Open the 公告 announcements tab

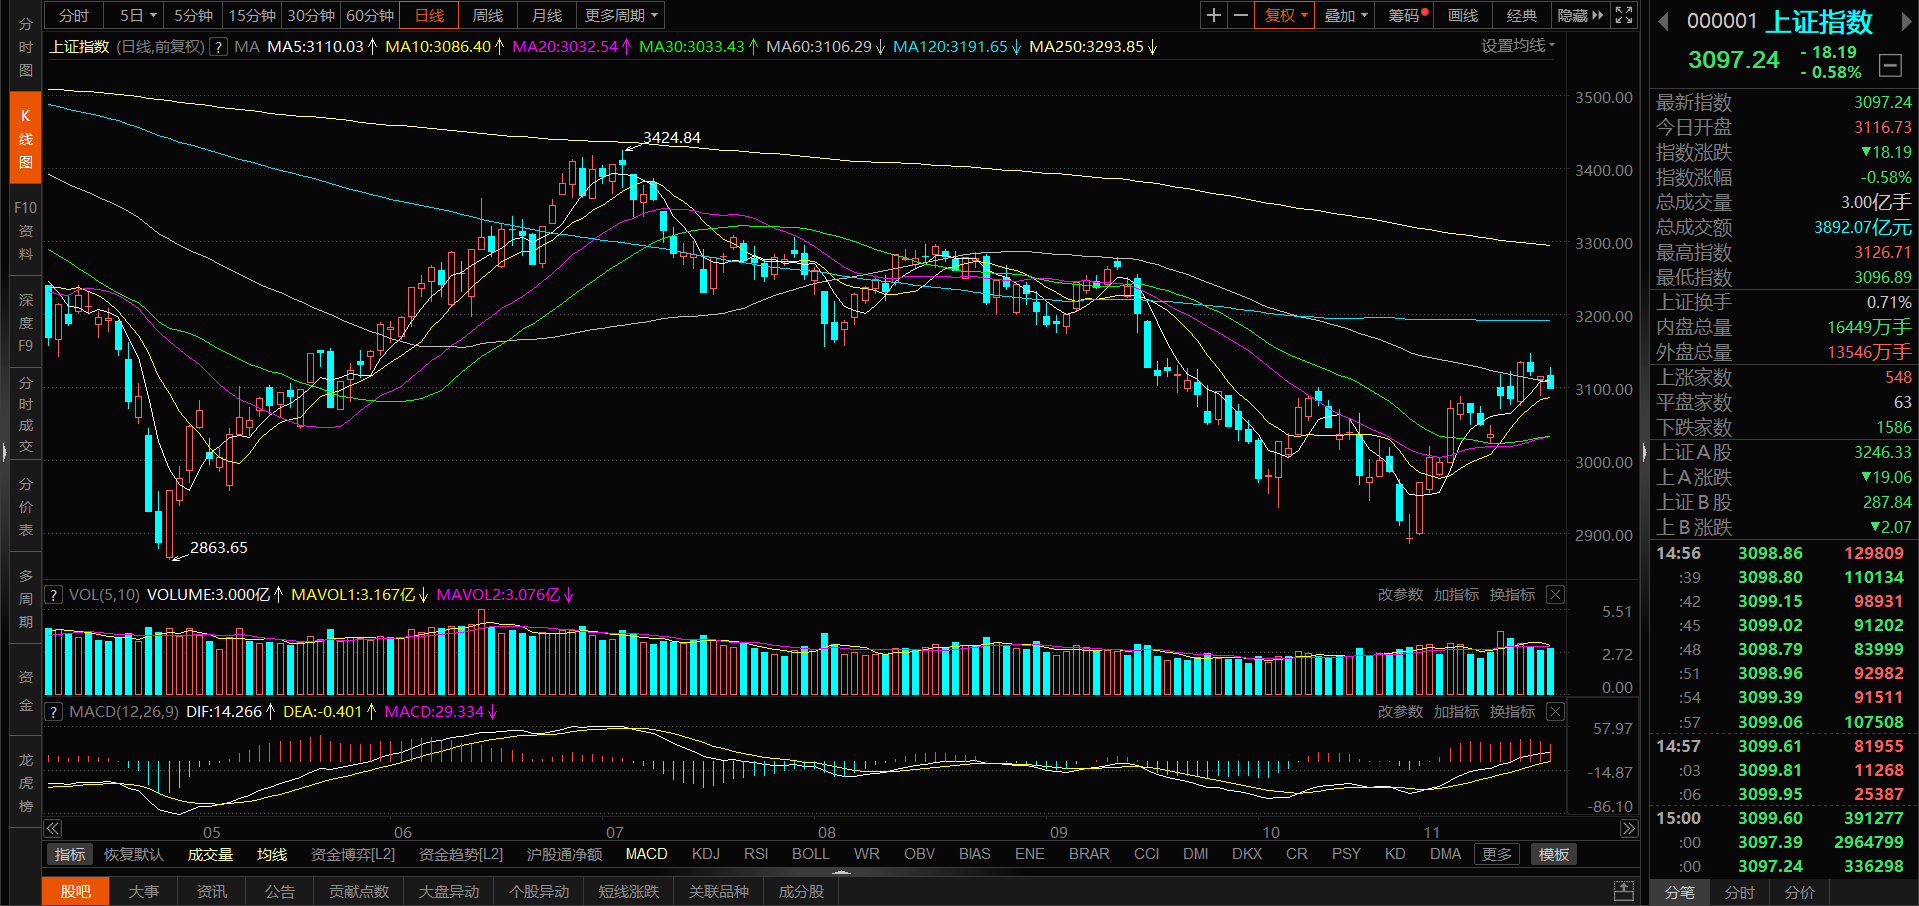[x=280, y=891]
